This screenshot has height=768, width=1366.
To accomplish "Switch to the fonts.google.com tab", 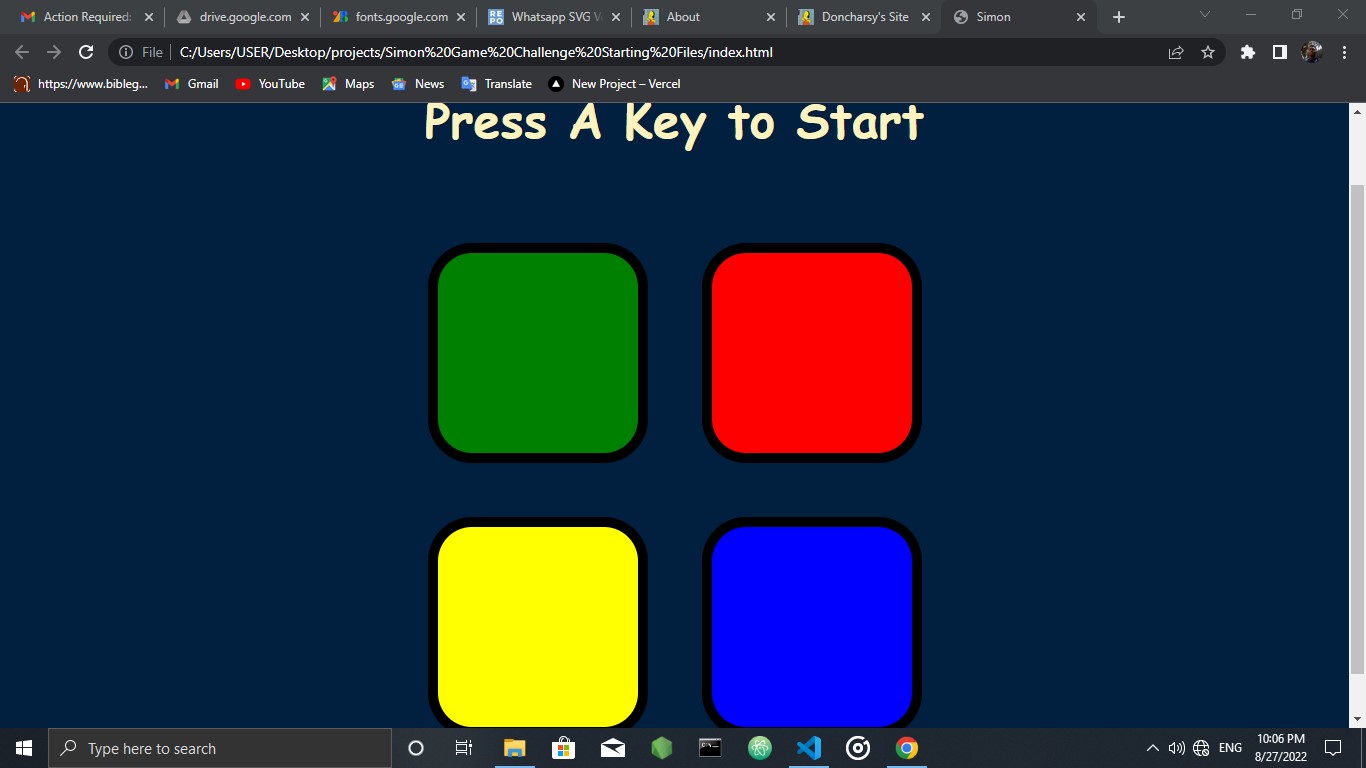I will [400, 17].
